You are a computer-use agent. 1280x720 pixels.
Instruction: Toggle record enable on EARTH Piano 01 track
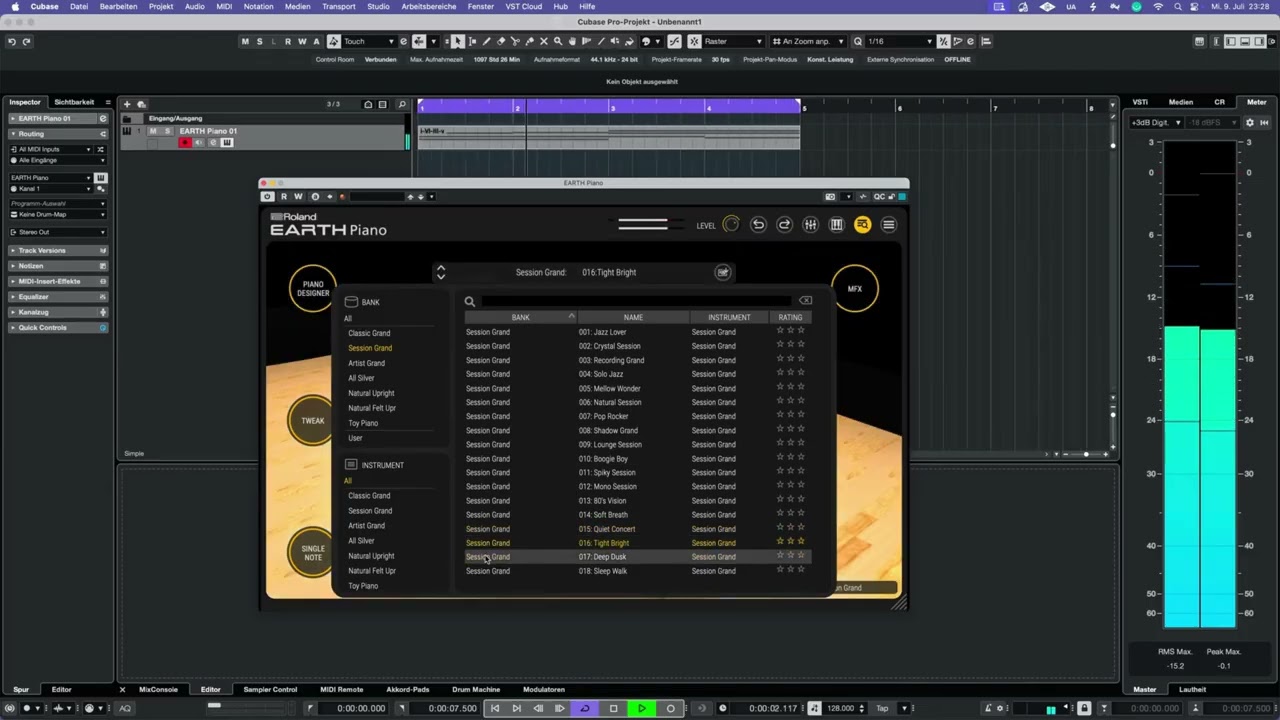(184, 143)
